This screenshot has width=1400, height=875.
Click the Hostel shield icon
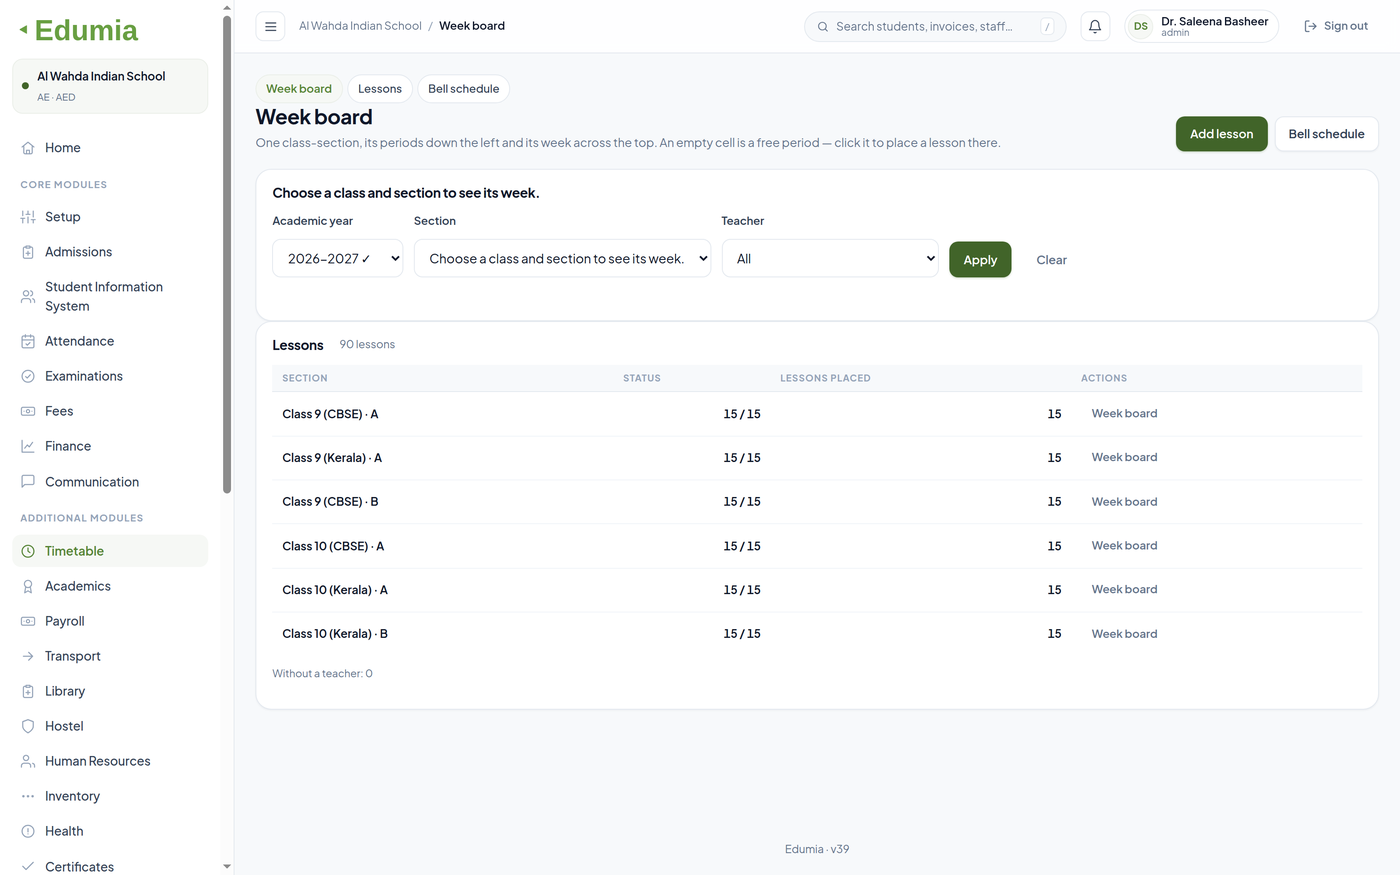coord(28,726)
